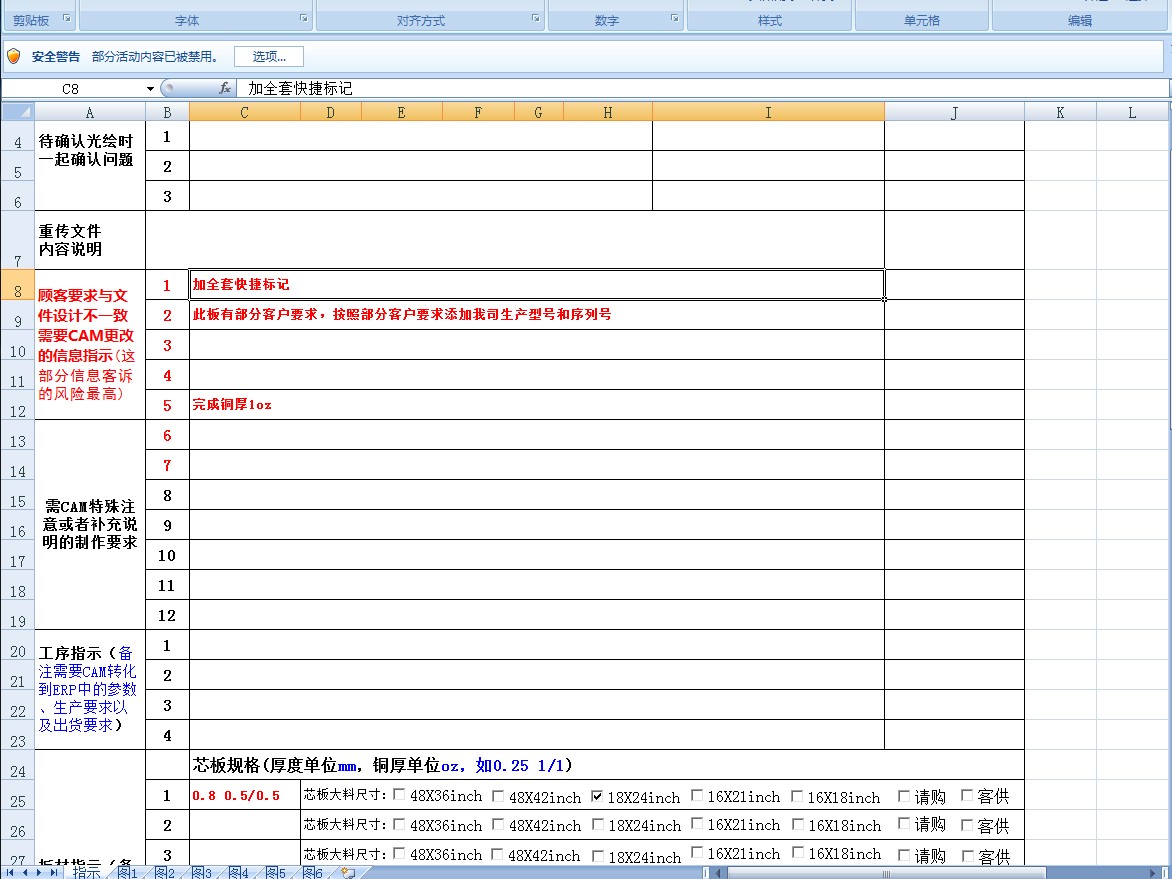
Task: Check 48X36inch in row 25
Action: (399, 795)
